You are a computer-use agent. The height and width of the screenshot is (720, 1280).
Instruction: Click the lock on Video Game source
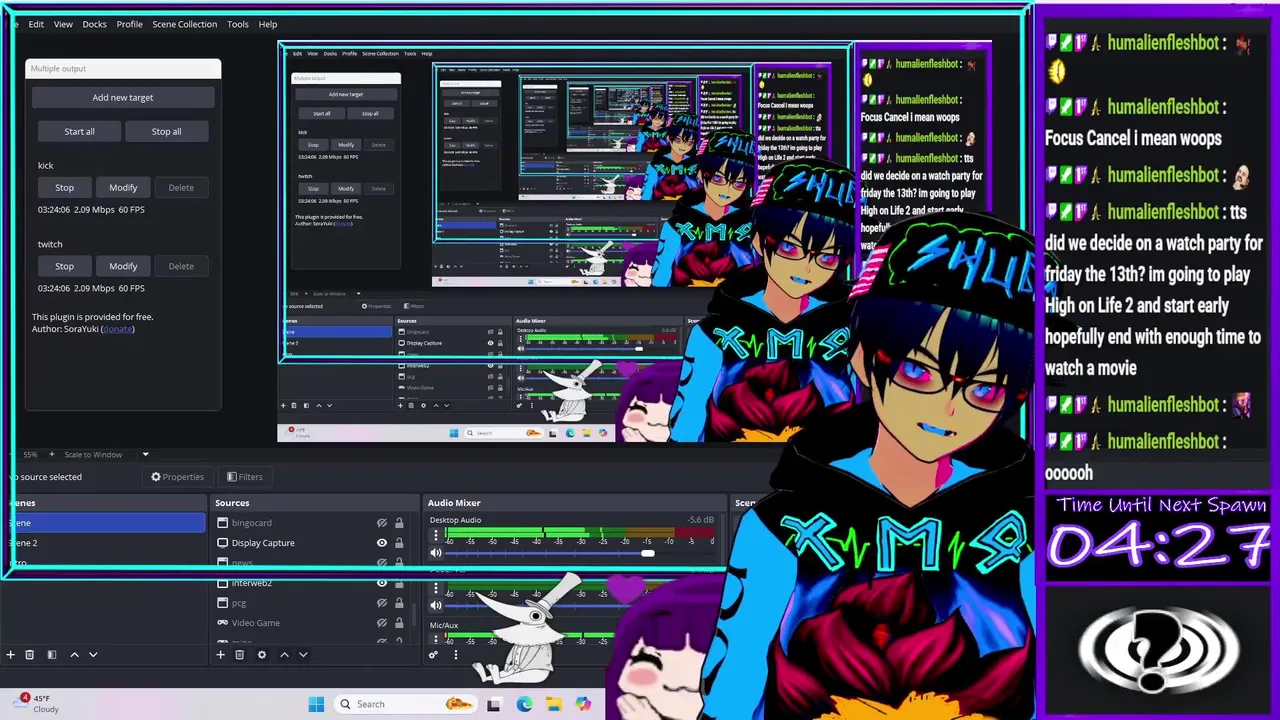tap(399, 623)
